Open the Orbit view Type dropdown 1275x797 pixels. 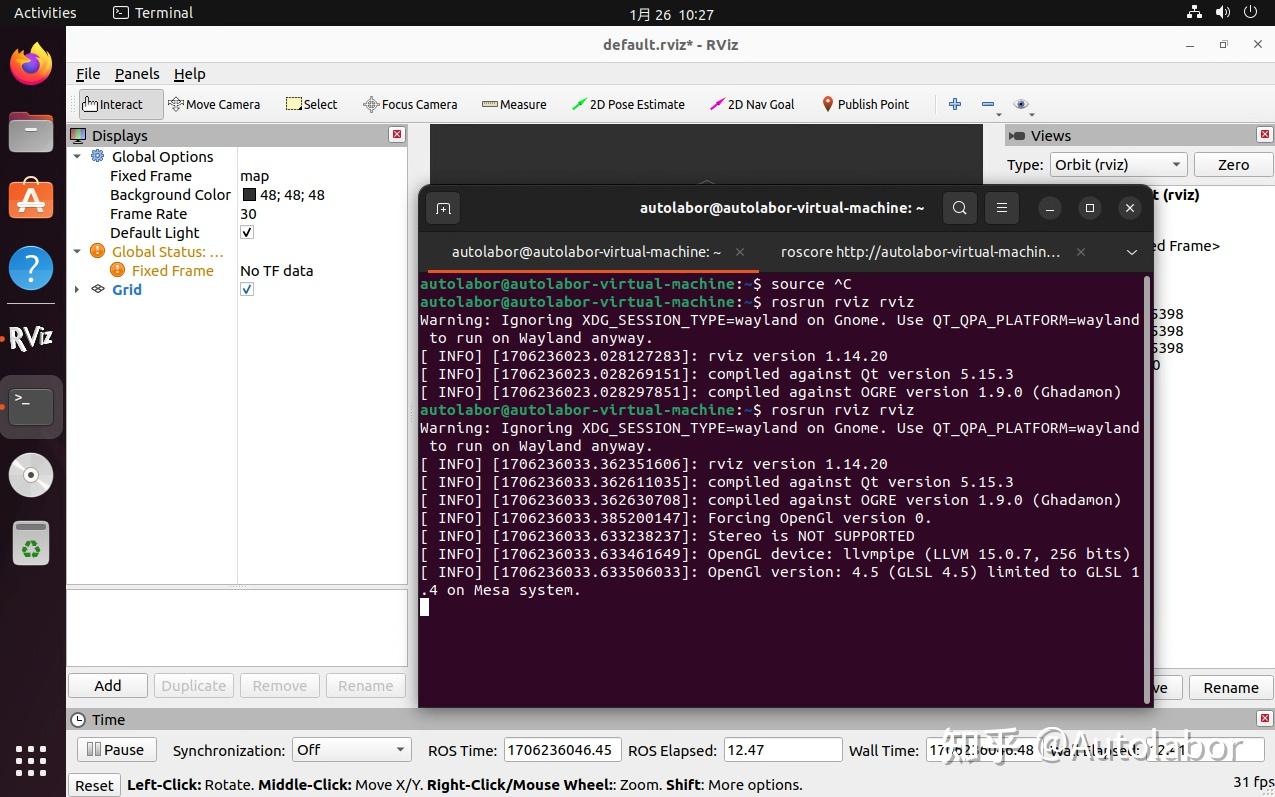[x=1117, y=164]
